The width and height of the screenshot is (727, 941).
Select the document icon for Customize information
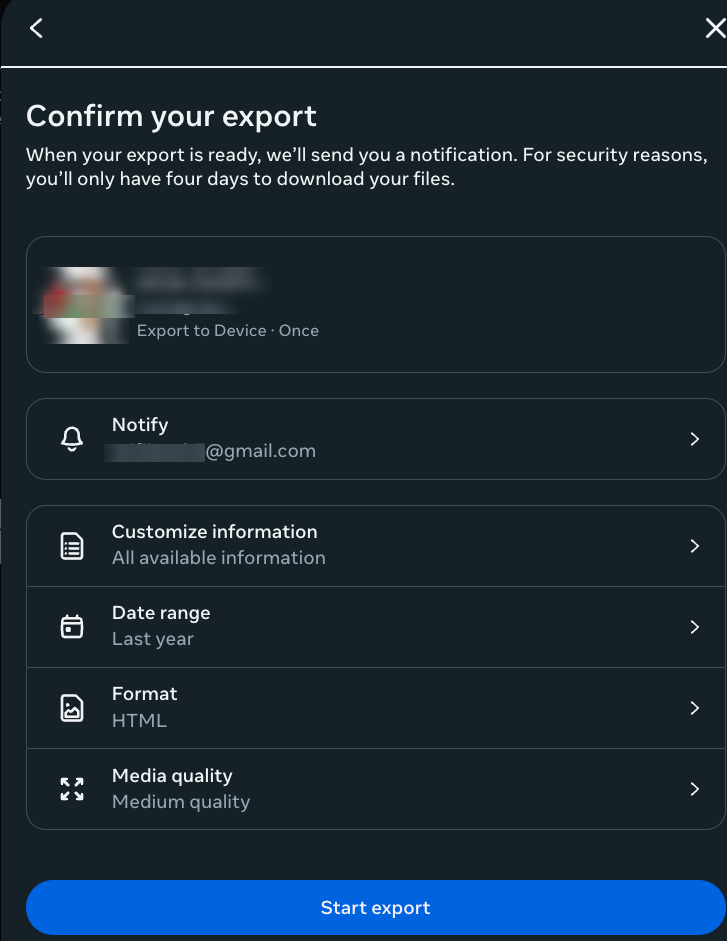[70, 545]
